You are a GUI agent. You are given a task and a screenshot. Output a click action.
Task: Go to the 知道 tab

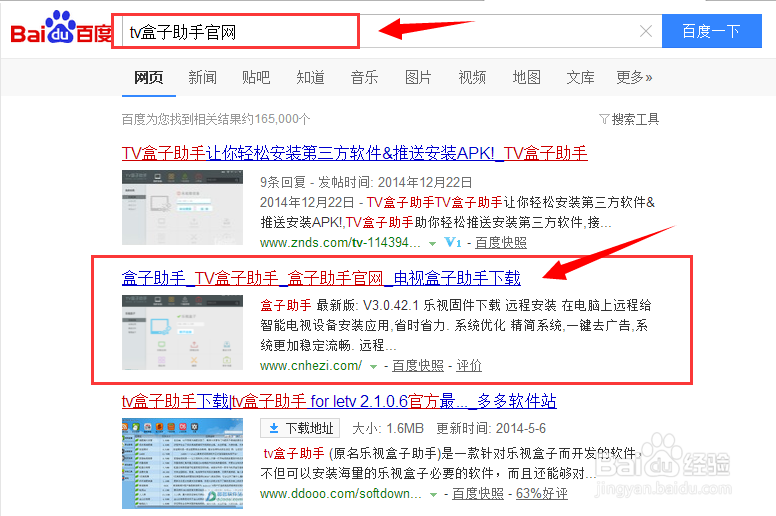point(310,78)
